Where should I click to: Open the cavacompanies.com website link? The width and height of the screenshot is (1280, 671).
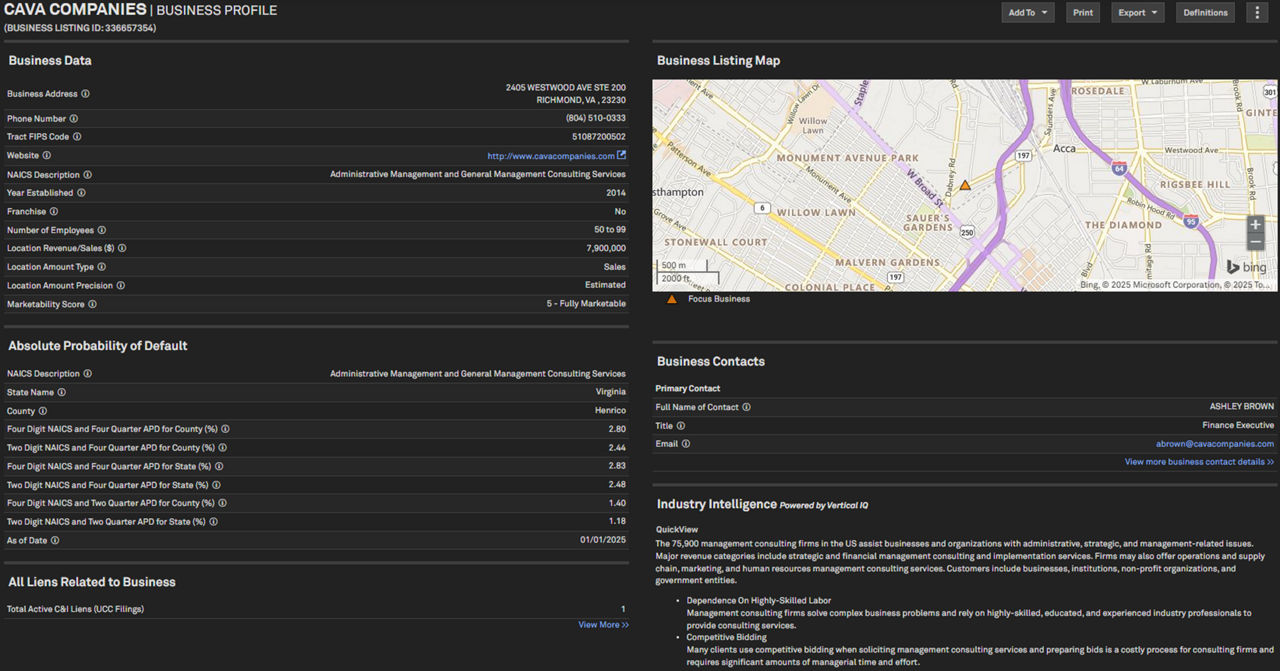[550, 156]
